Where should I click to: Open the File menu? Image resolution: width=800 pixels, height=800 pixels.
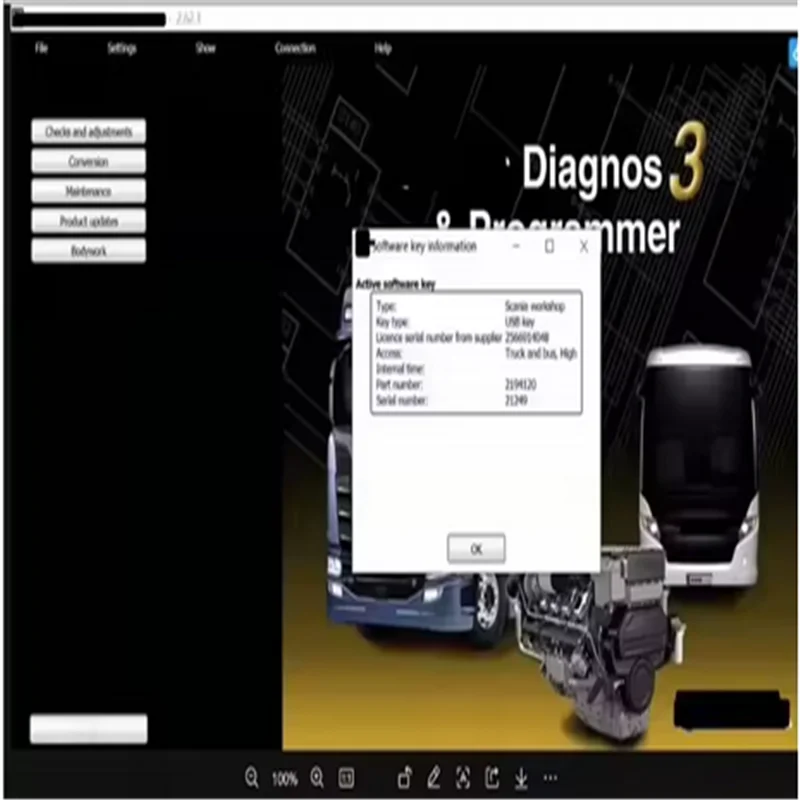(41, 48)
